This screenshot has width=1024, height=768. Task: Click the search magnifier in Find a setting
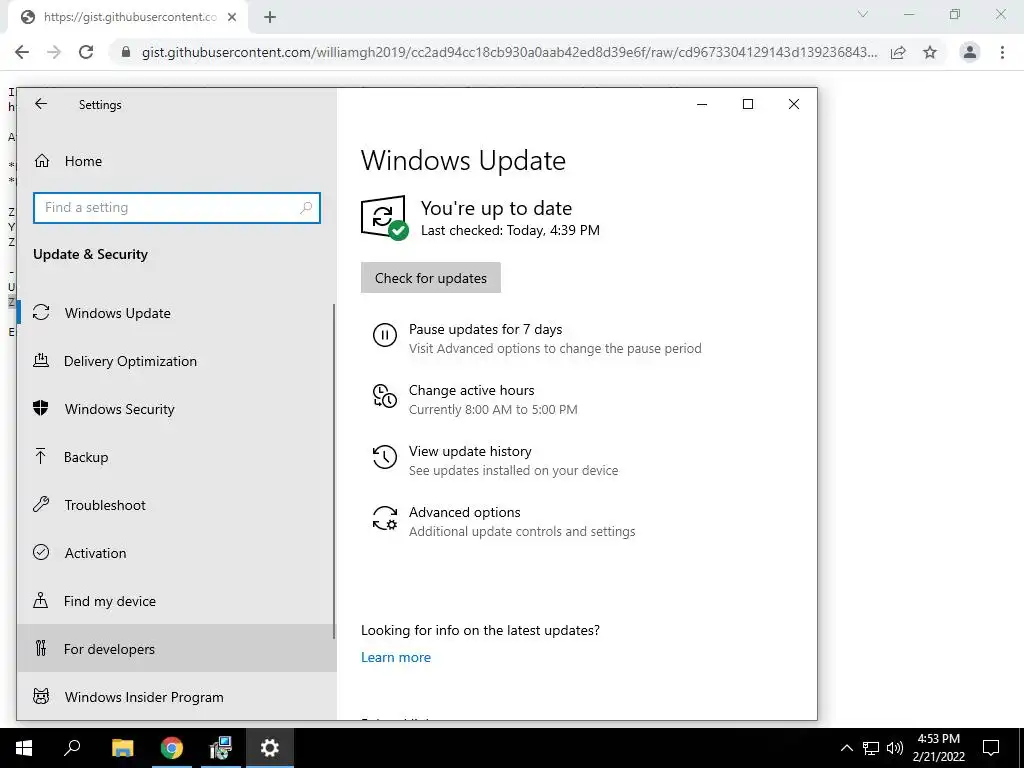coord(306,208)
